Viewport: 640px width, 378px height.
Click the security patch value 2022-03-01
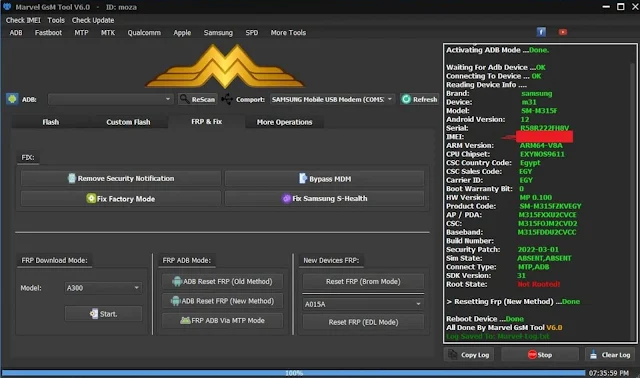538,249
